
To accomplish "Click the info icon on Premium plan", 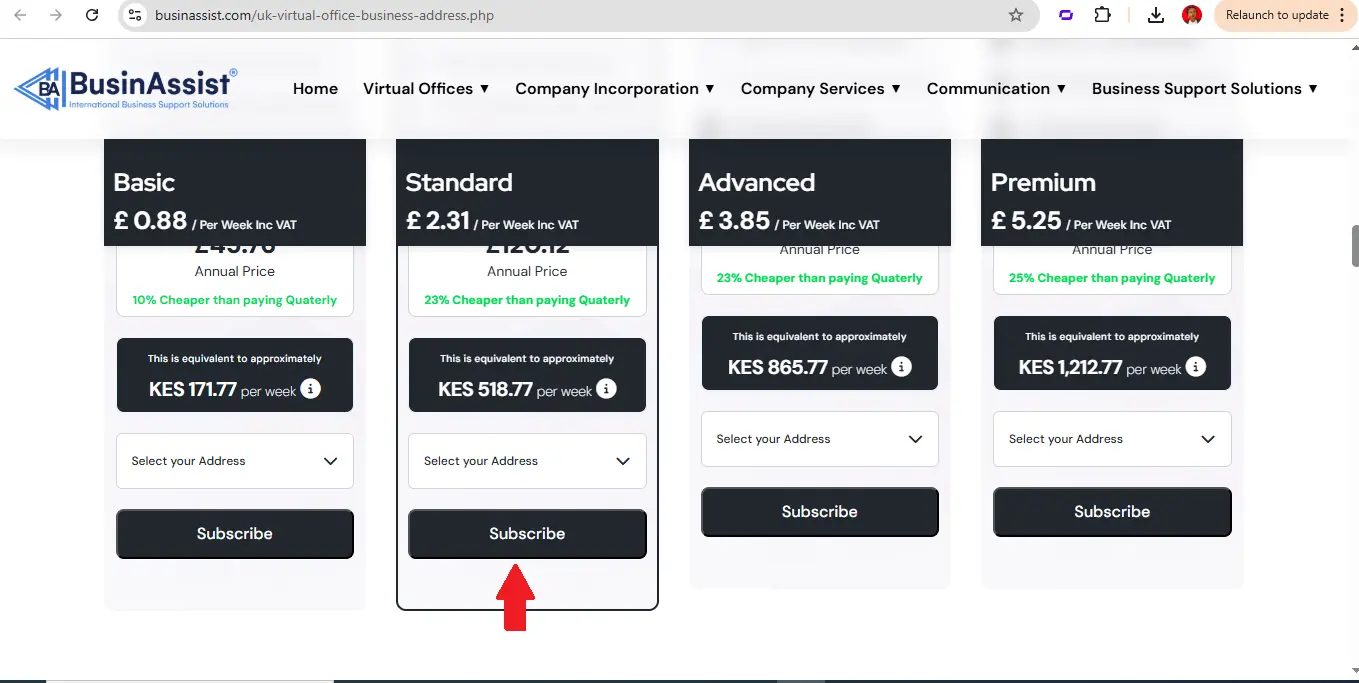I will (x=1195, y=366).
